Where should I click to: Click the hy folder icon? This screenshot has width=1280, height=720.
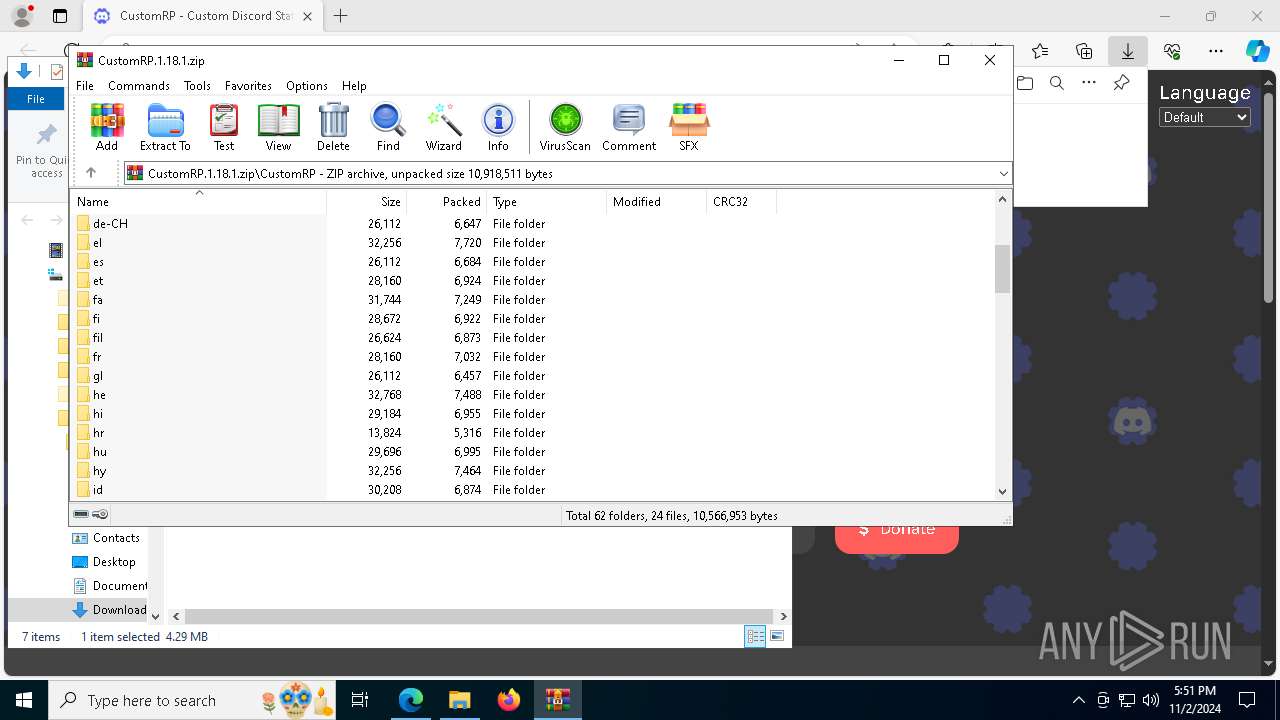tap(84, 471)
